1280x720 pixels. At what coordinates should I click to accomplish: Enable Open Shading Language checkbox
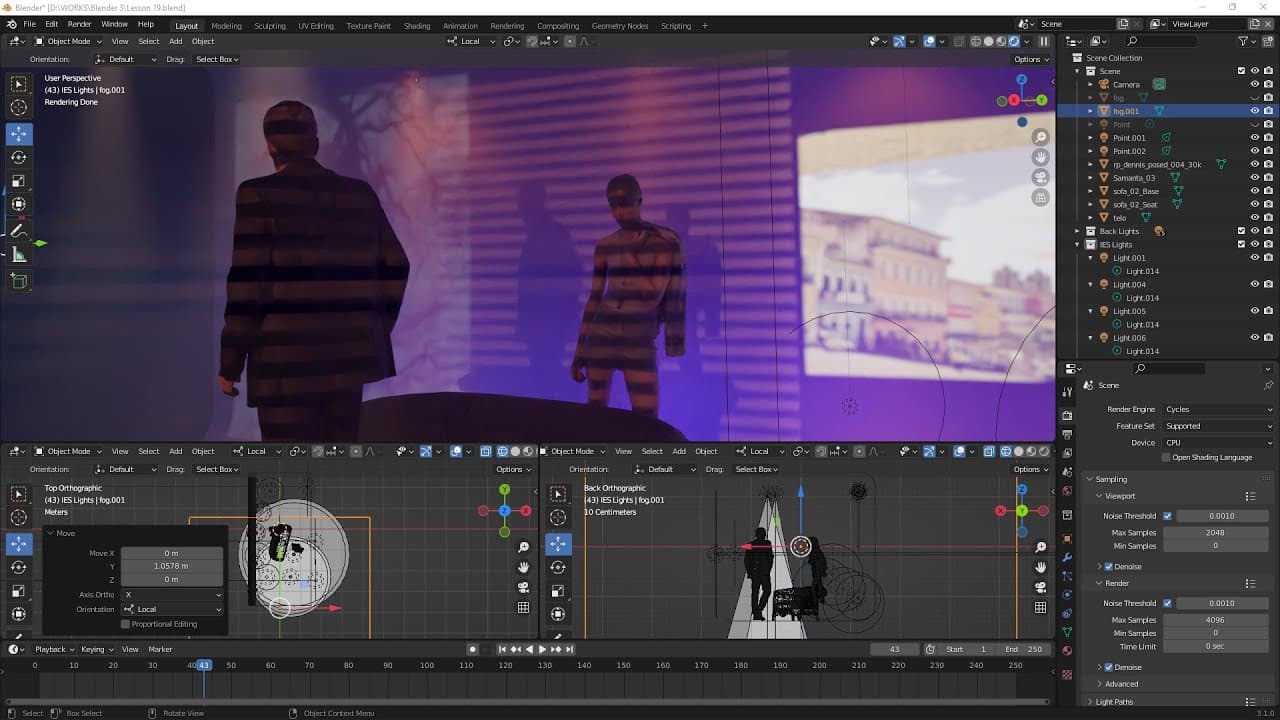[1166, 457]
